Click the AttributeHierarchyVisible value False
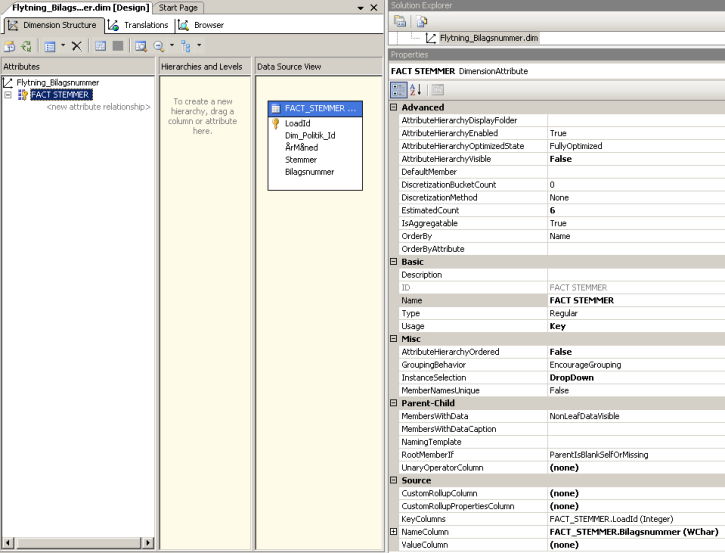This screenshot has width=725, height=553. (560, 159)
